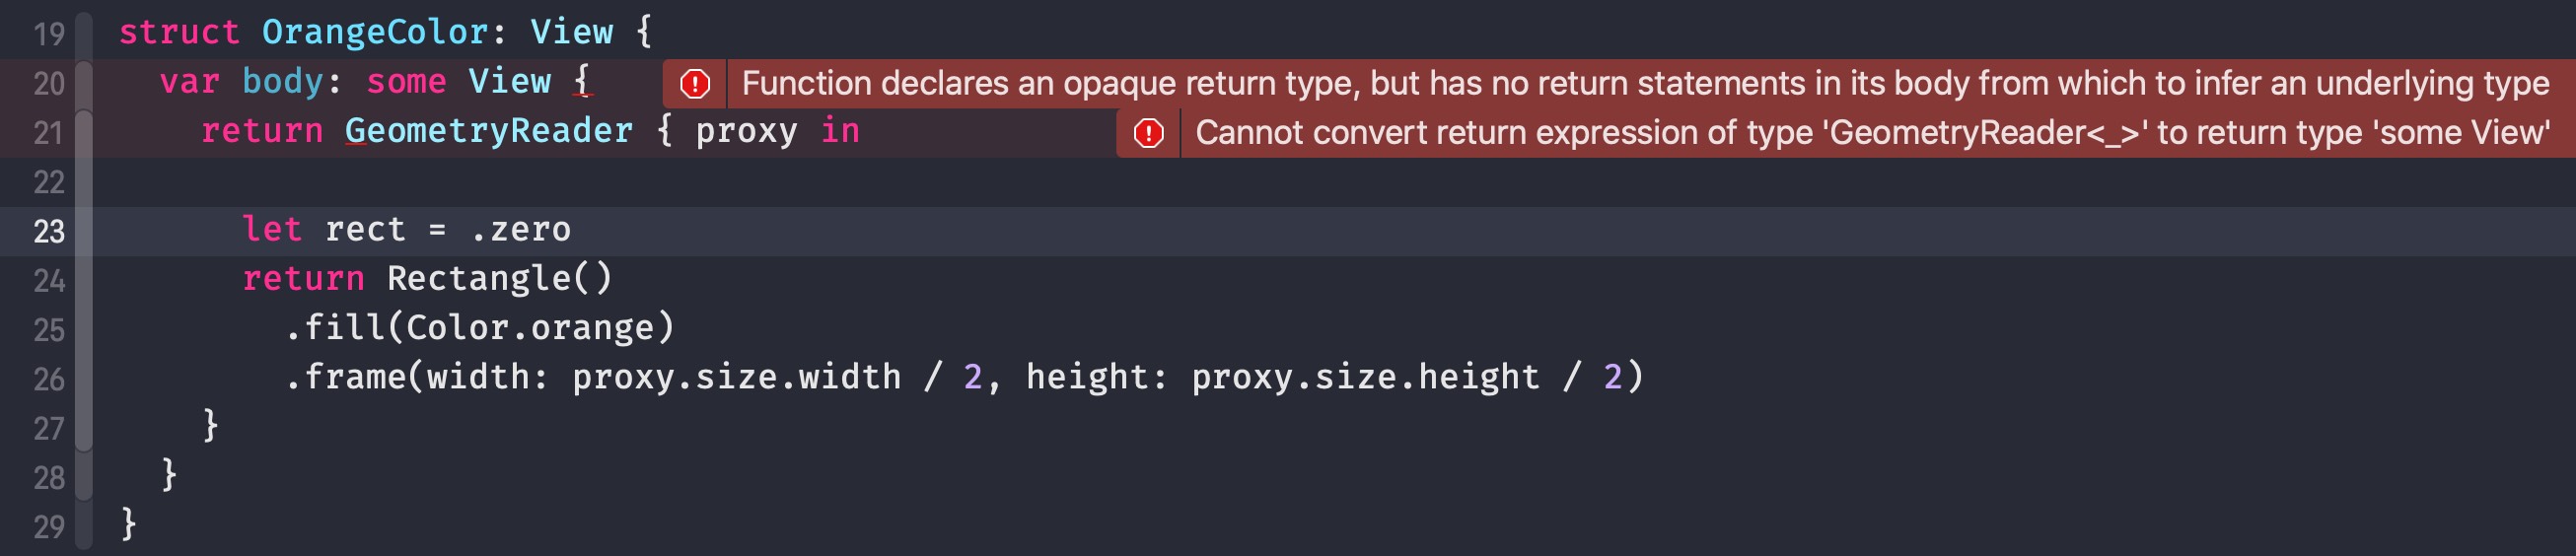Click the Rectangle() call
Image resolution: width=2576 pixels, height=556 pixels.
[x=499, y=279]
